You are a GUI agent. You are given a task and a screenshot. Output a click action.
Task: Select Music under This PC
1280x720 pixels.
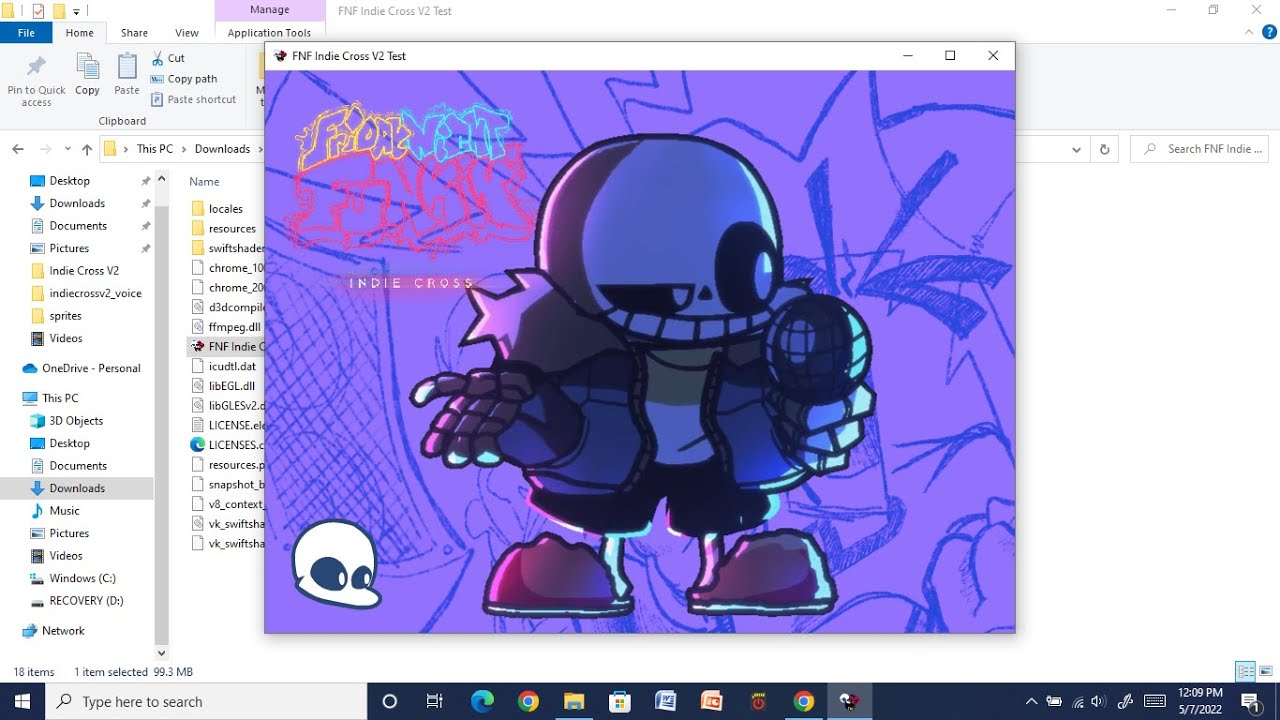64,511
